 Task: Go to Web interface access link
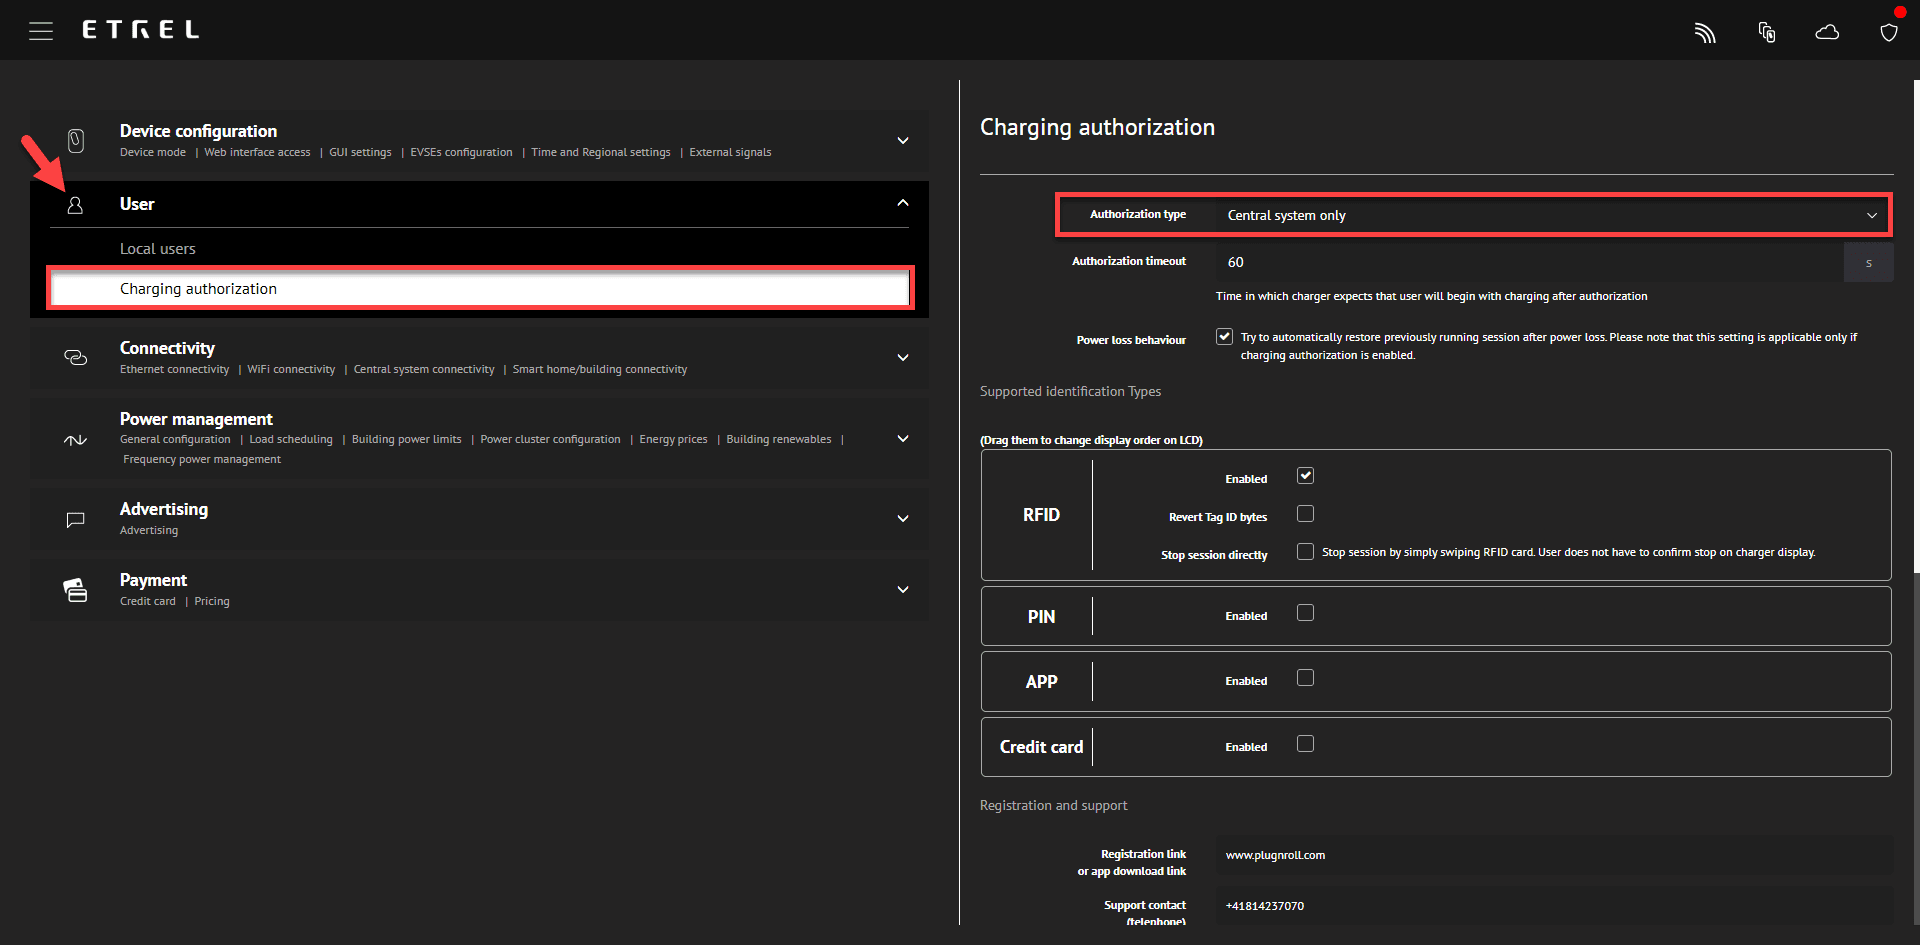point(257,153)
